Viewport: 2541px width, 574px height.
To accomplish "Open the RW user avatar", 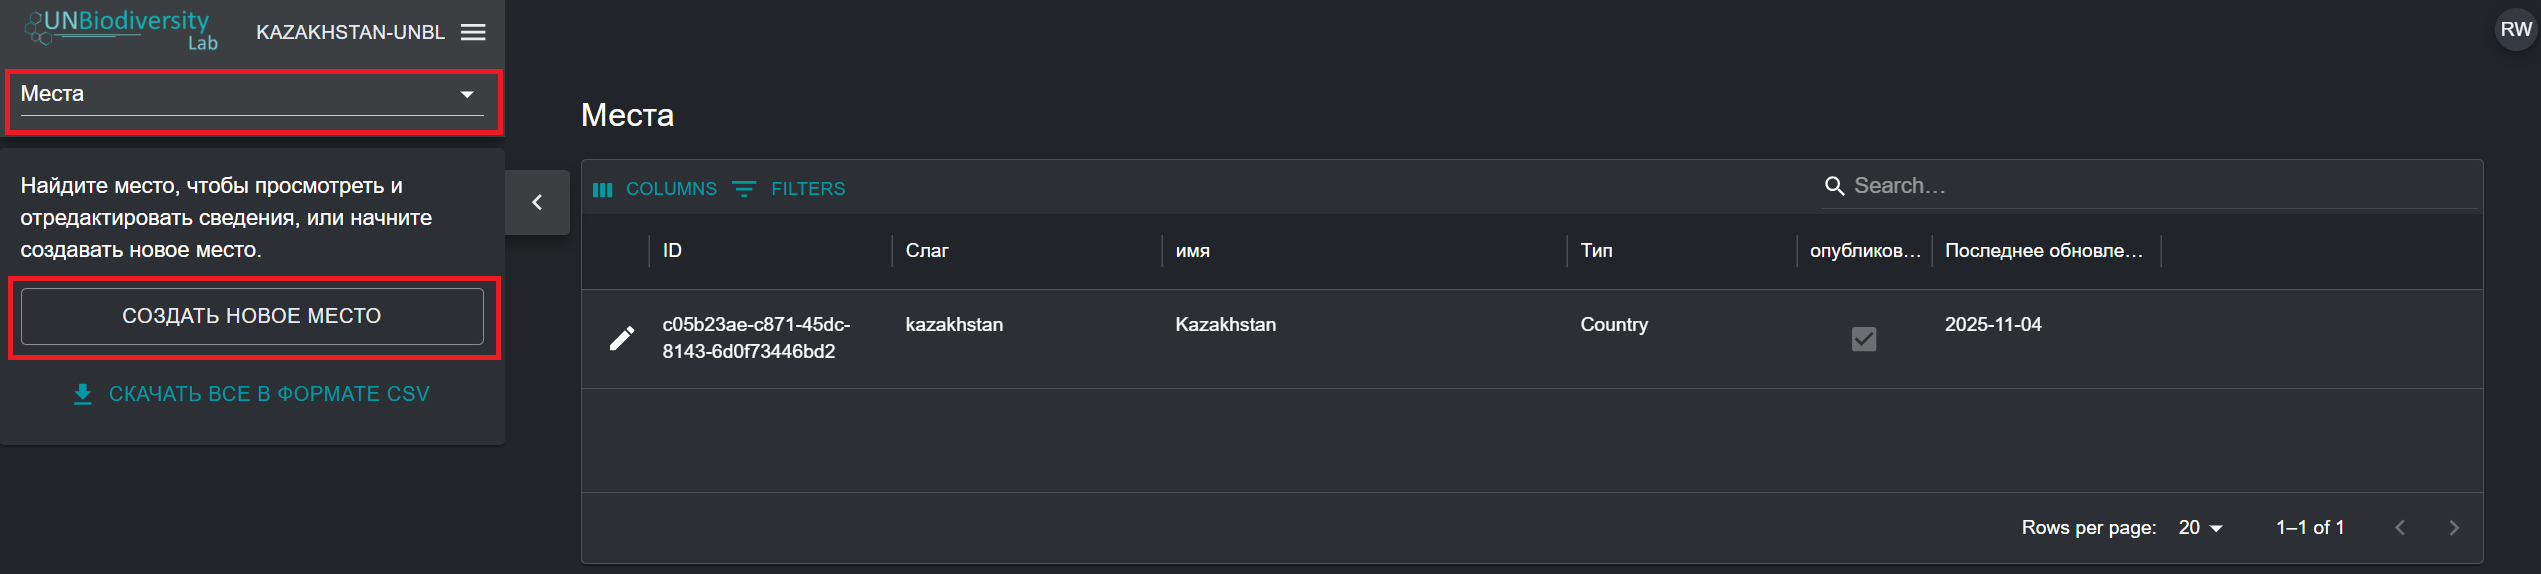I will point(2515,29).
